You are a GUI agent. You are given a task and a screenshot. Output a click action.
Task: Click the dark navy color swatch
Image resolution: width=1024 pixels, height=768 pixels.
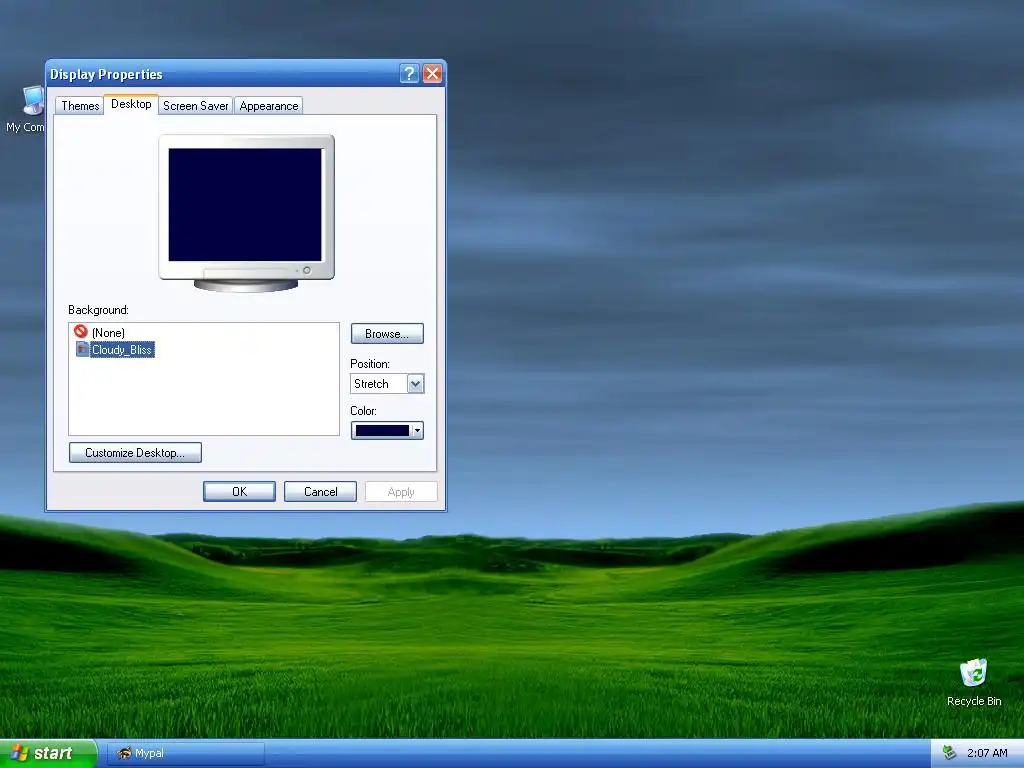coord(382,430)
